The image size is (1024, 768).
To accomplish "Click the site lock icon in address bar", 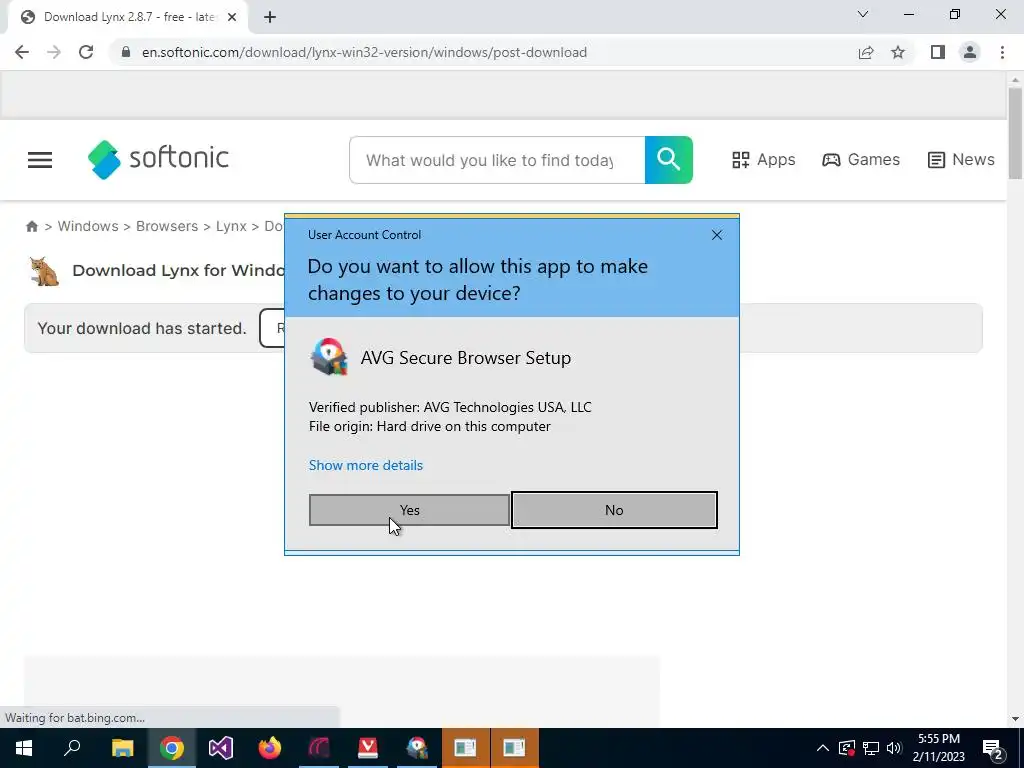I will [126, 52].
